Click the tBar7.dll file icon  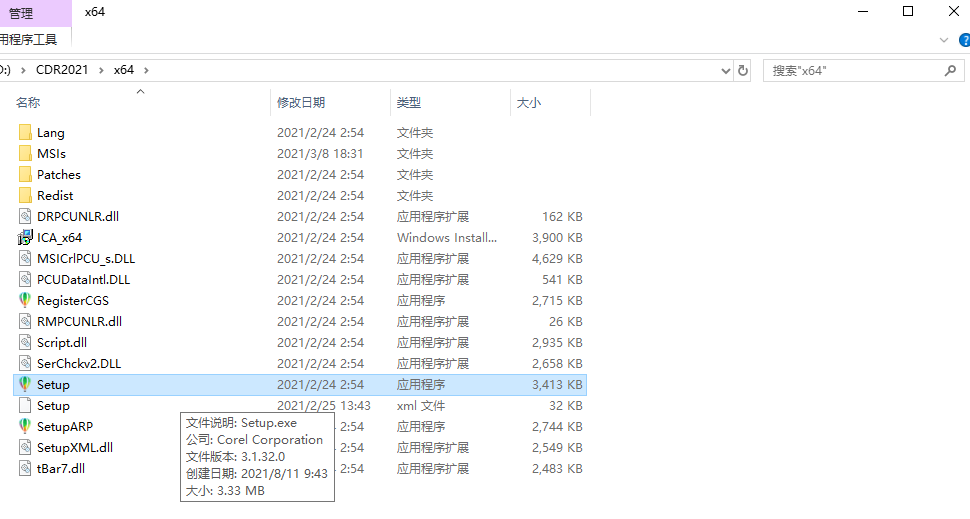(25, 469)
